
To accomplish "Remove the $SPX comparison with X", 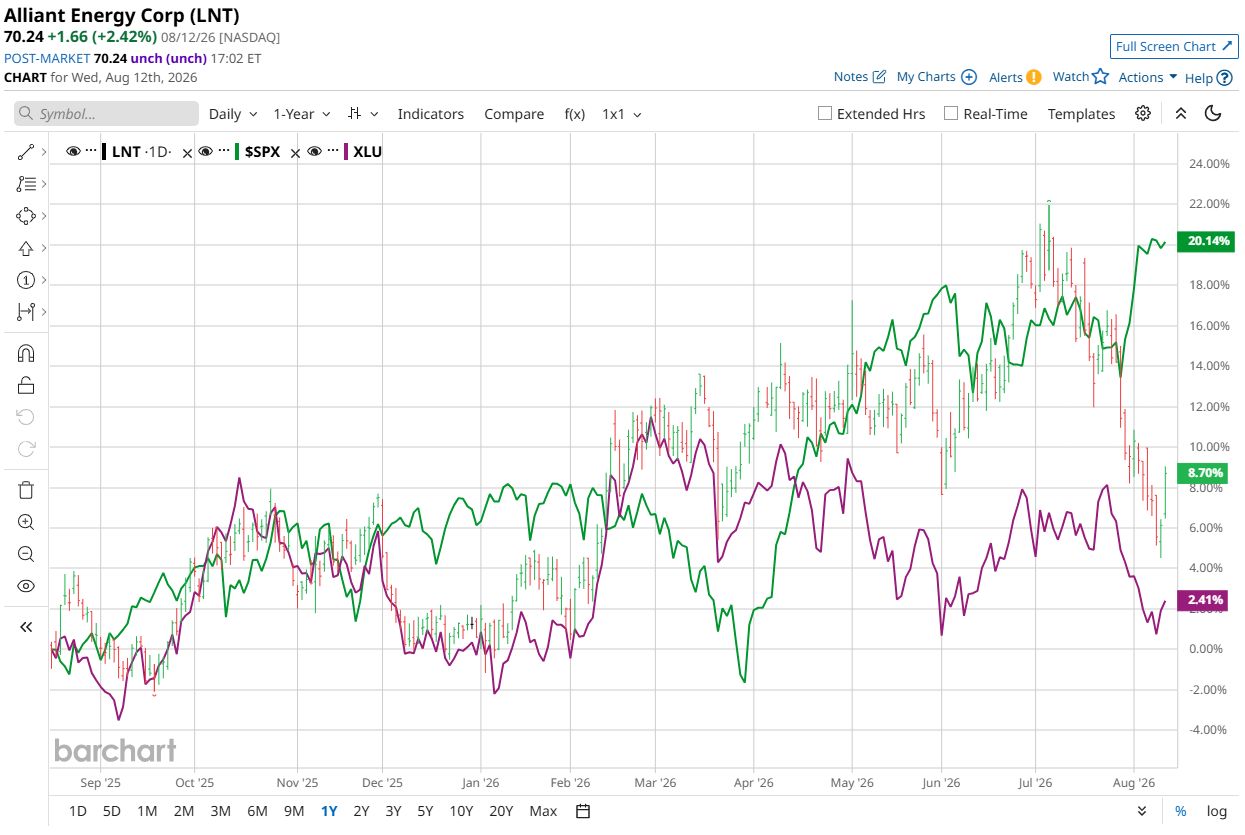I will (294, 153).
